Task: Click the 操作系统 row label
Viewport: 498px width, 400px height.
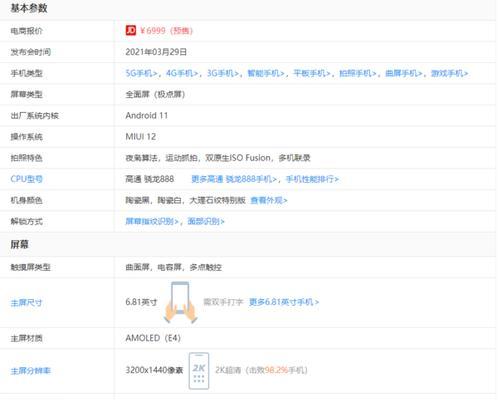Action: [x=27, y=137]
